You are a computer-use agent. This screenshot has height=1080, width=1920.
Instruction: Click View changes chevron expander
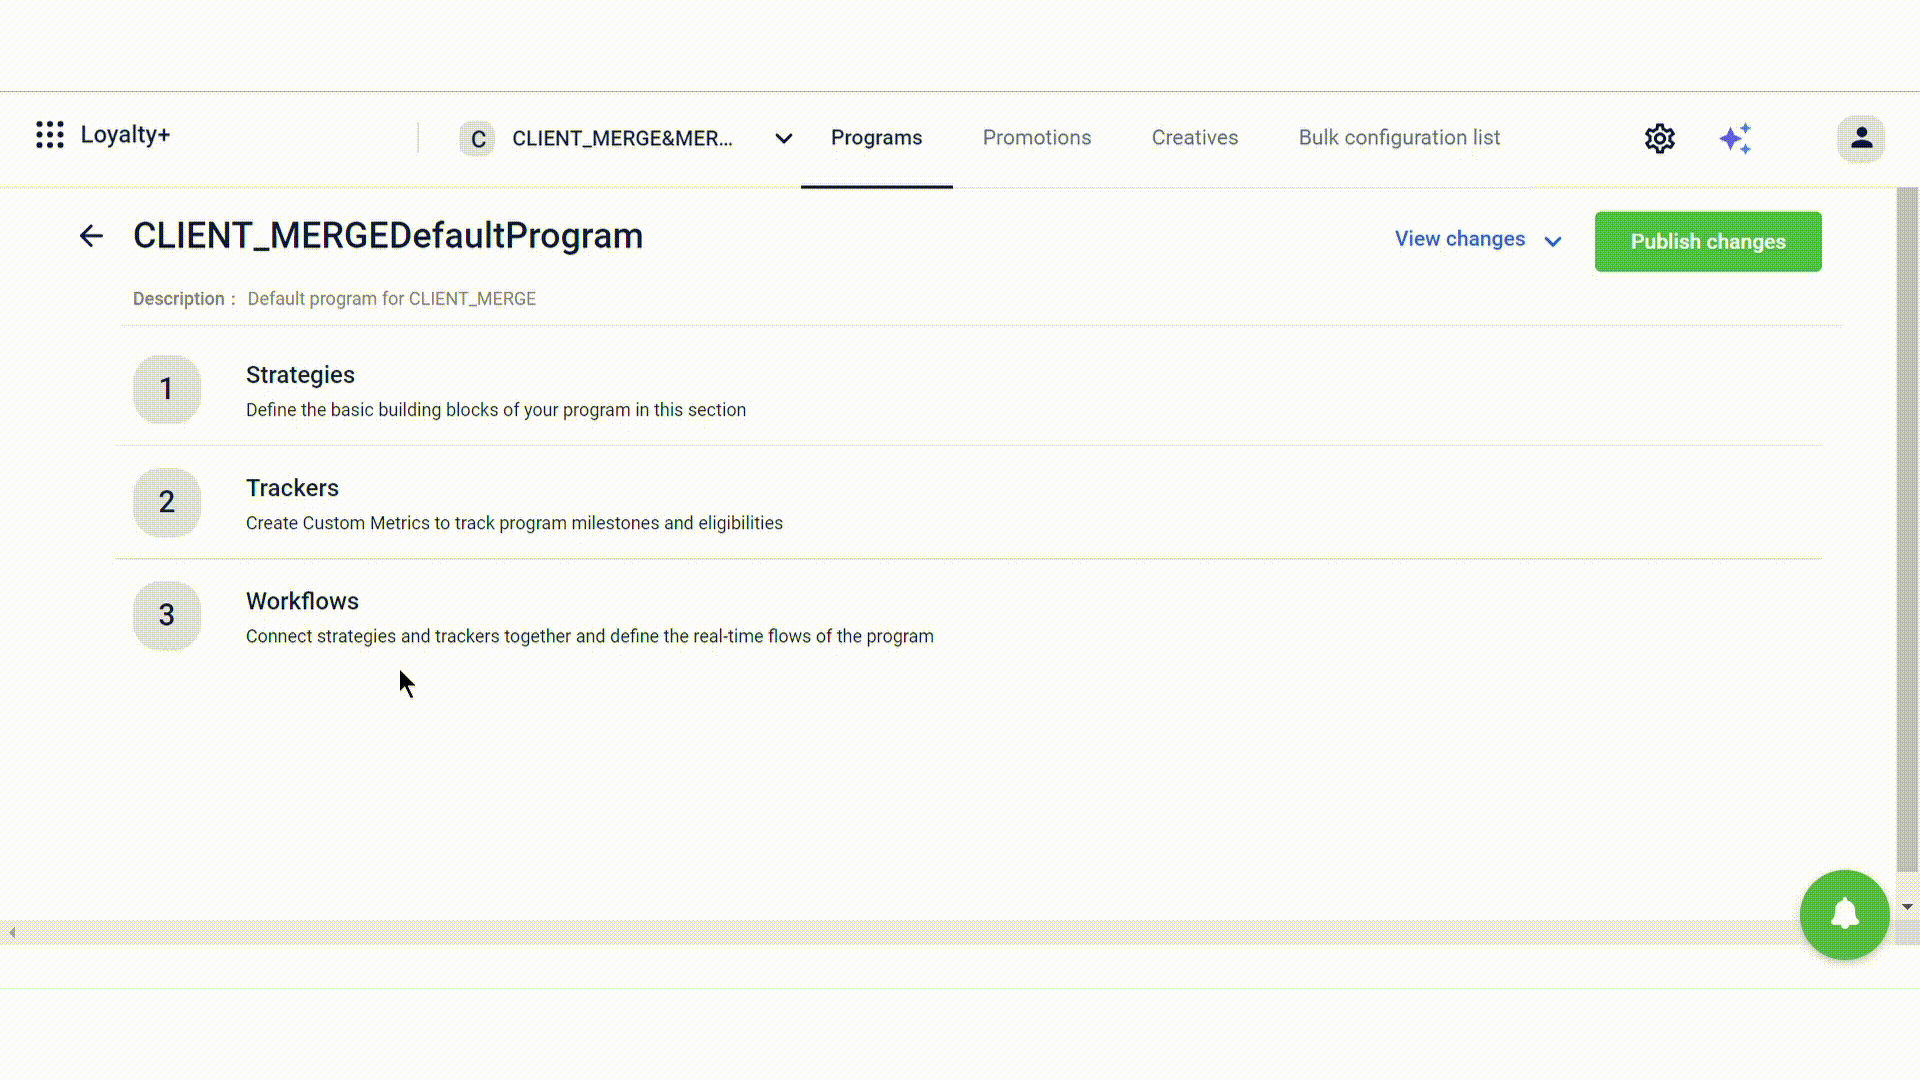[x=1553, y=241]
